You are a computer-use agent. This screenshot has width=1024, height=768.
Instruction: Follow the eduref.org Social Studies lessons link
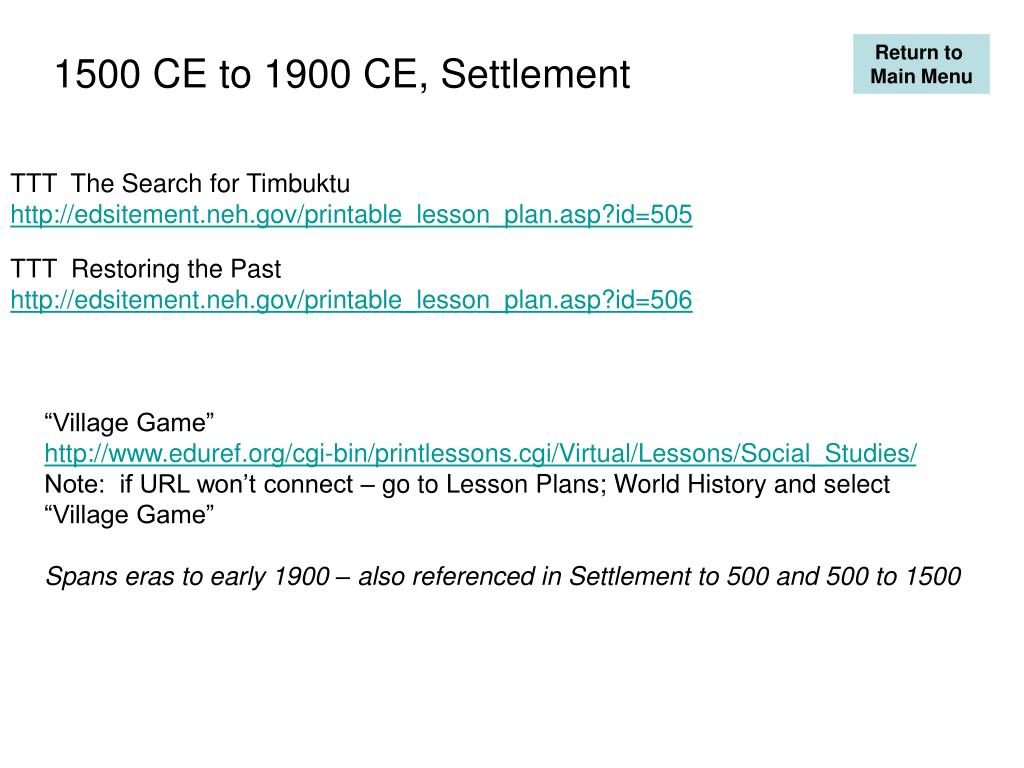(481, 453)
